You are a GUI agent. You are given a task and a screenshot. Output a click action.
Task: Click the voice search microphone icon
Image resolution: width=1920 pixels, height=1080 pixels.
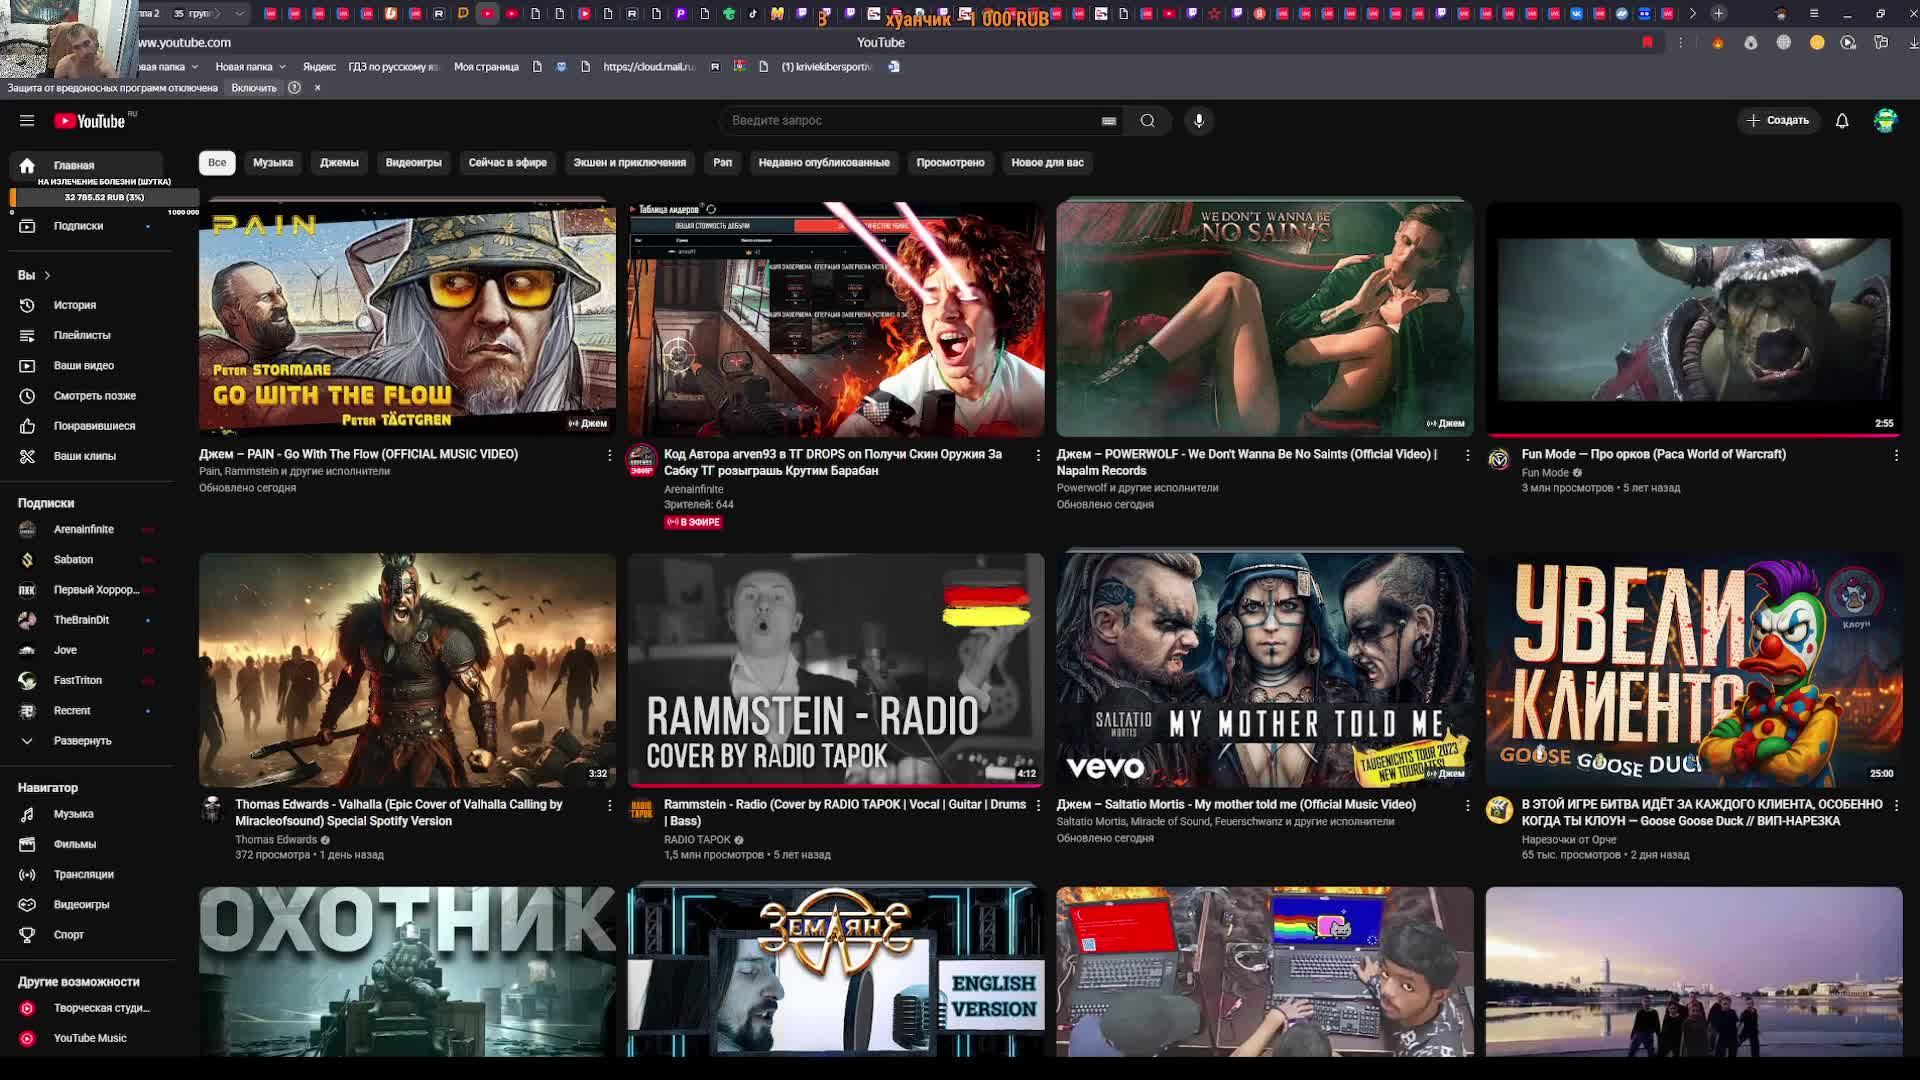tap(1198, 121)
